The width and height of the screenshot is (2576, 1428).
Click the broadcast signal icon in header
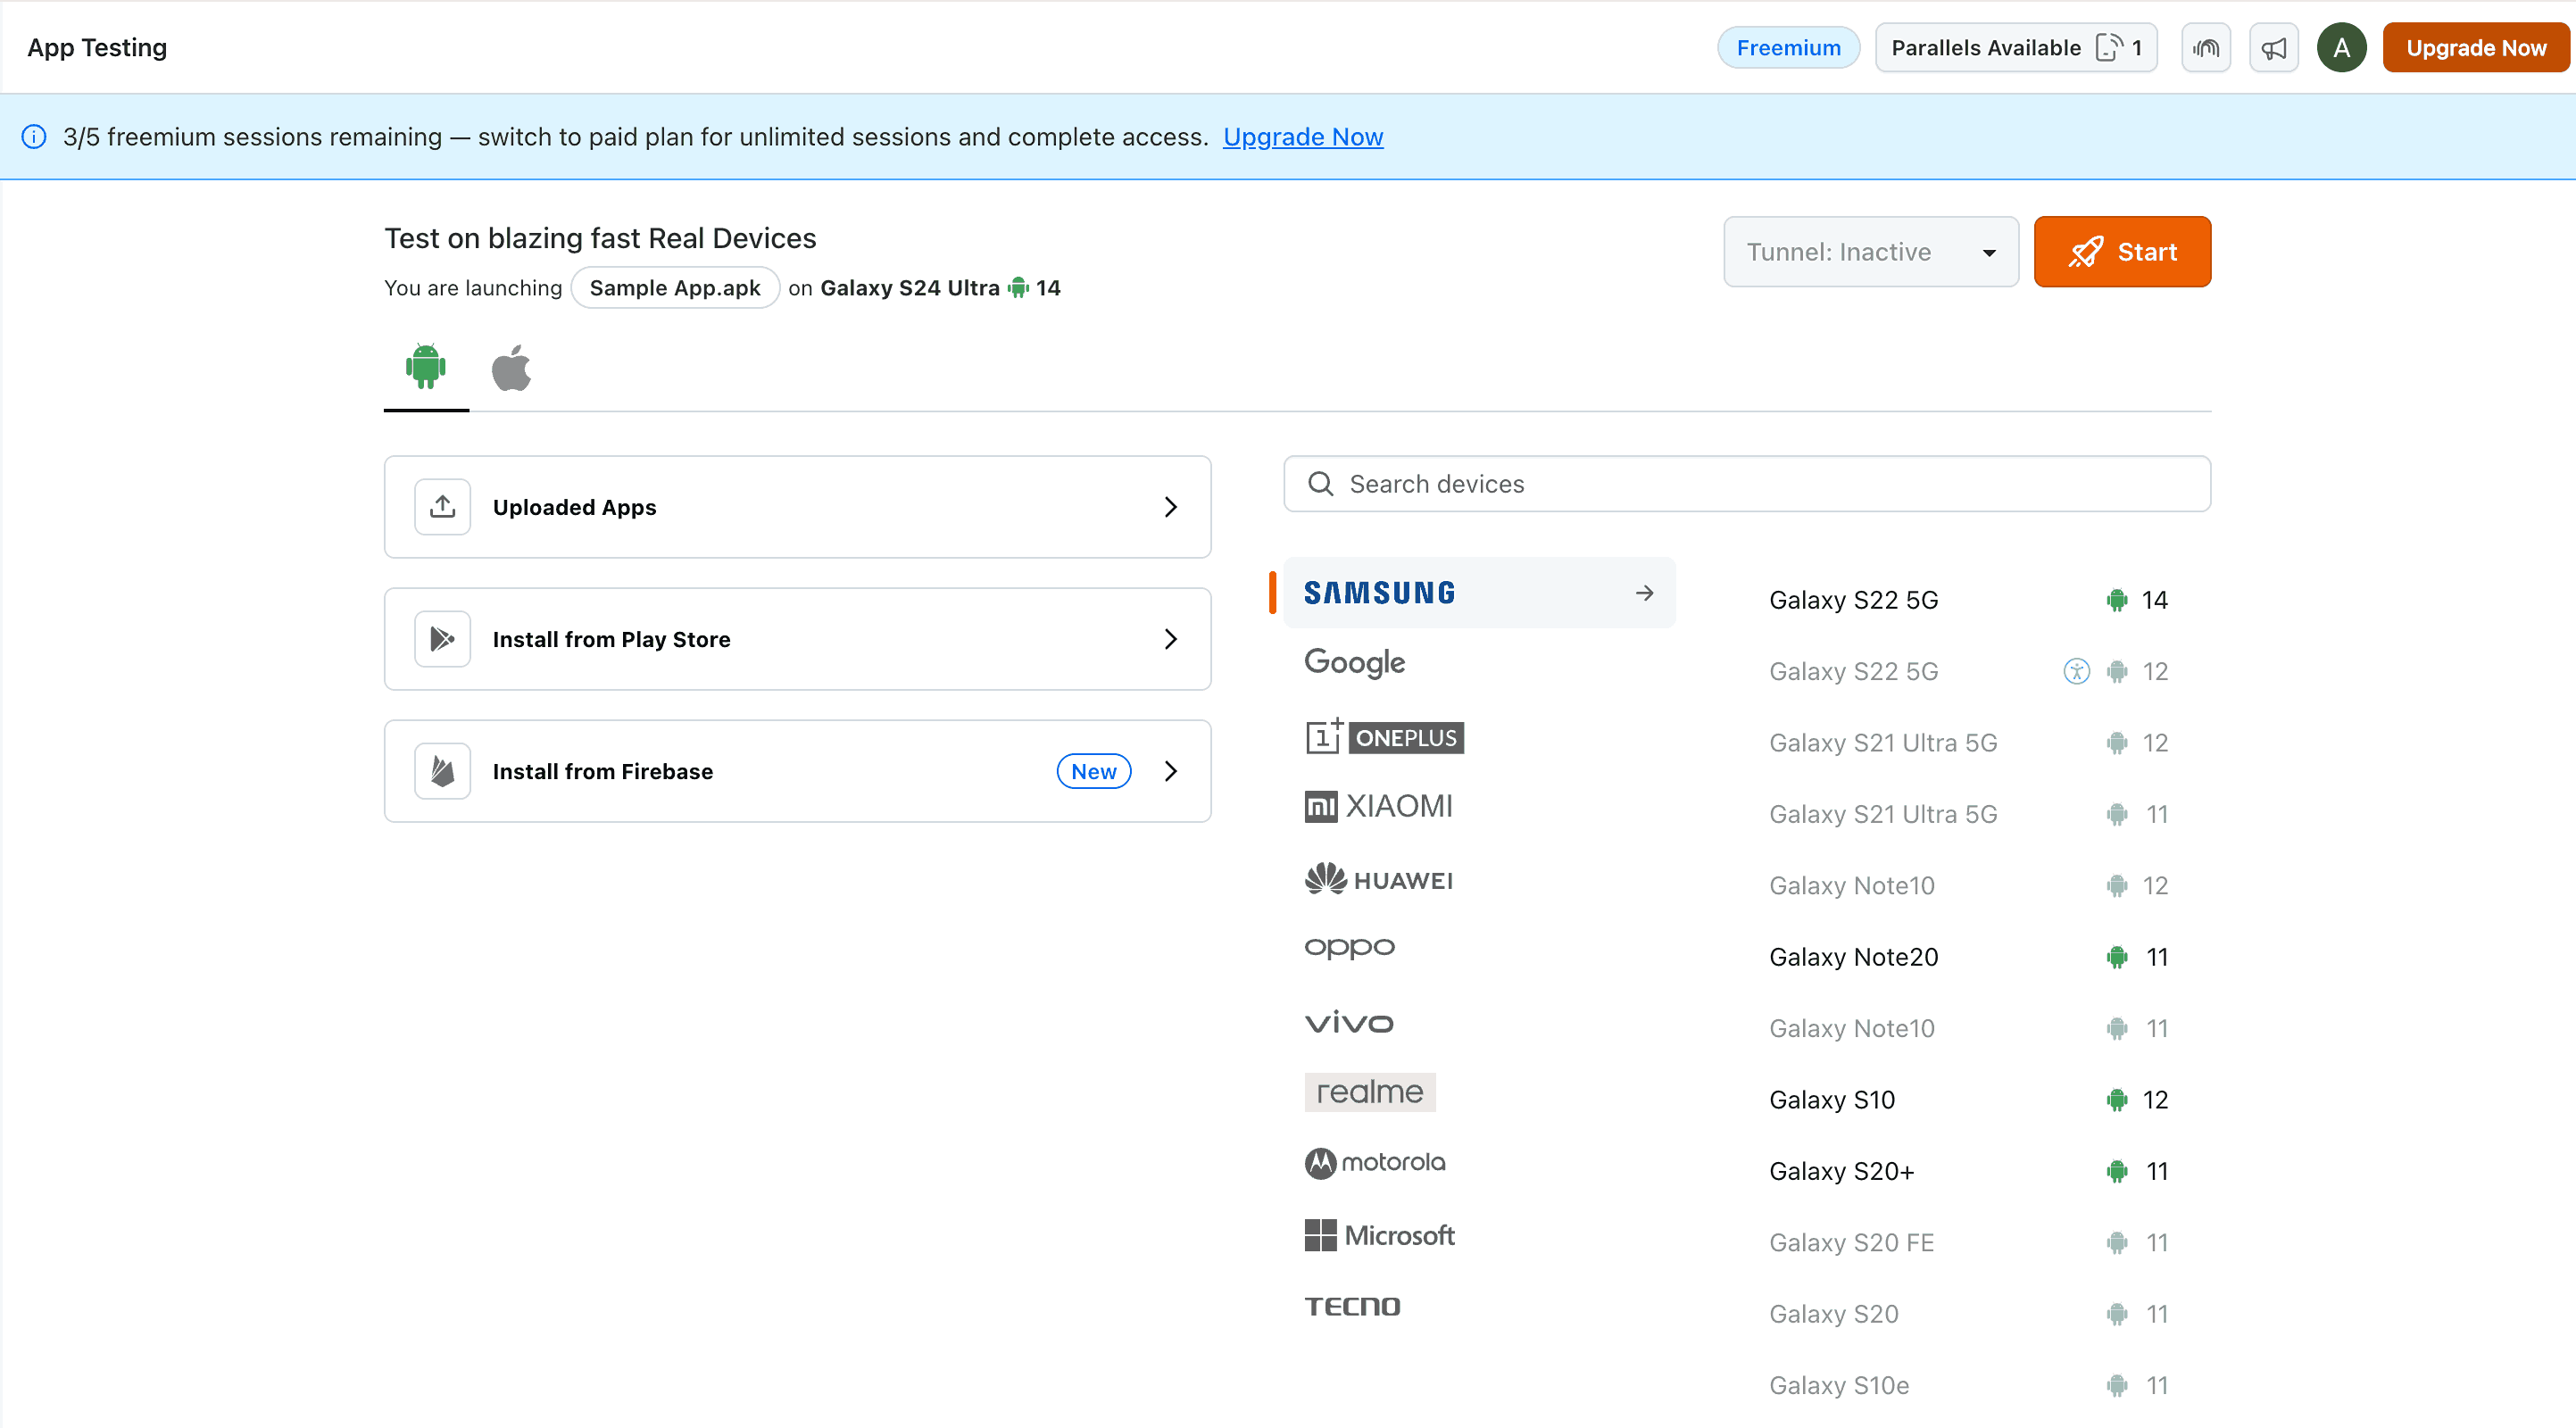tap(2206, 48)
